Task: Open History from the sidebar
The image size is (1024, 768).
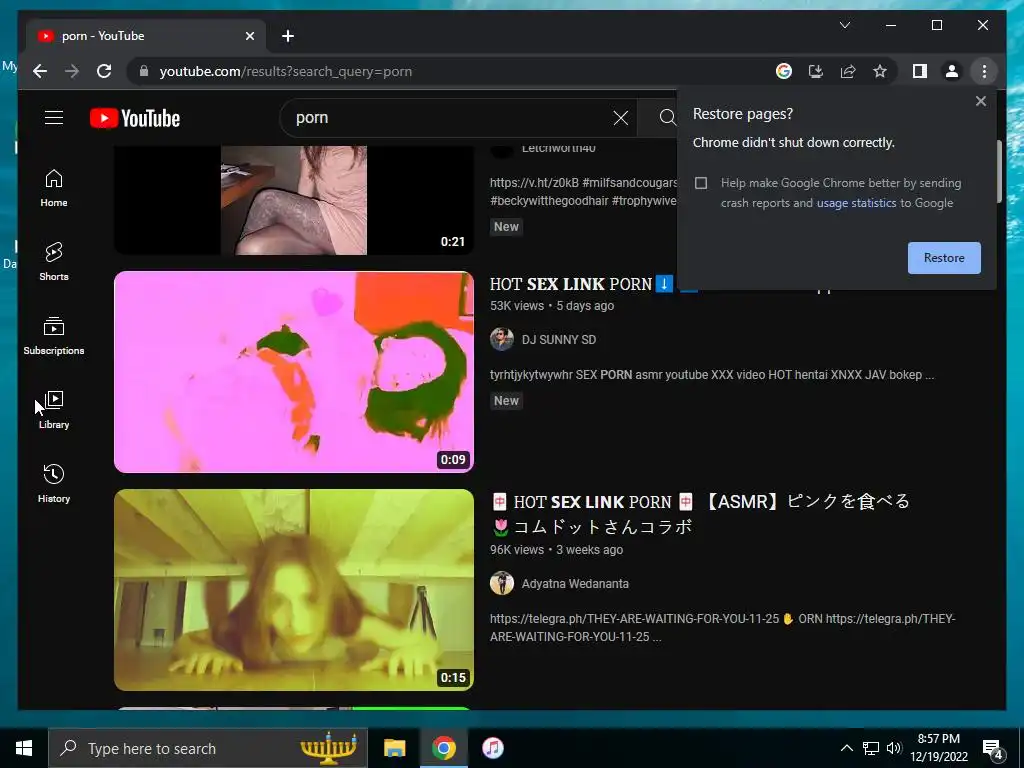Action: pyautogui.click(x=54, y=483)
